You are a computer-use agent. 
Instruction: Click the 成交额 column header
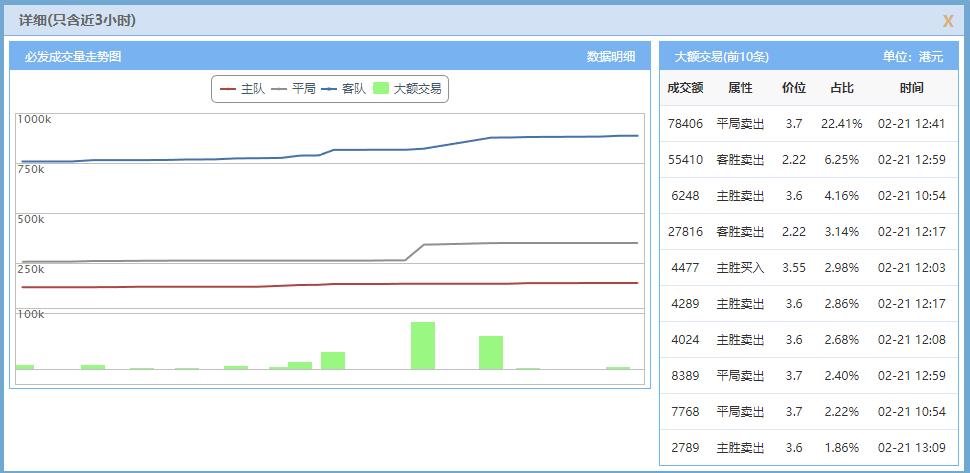coord(685,88)
